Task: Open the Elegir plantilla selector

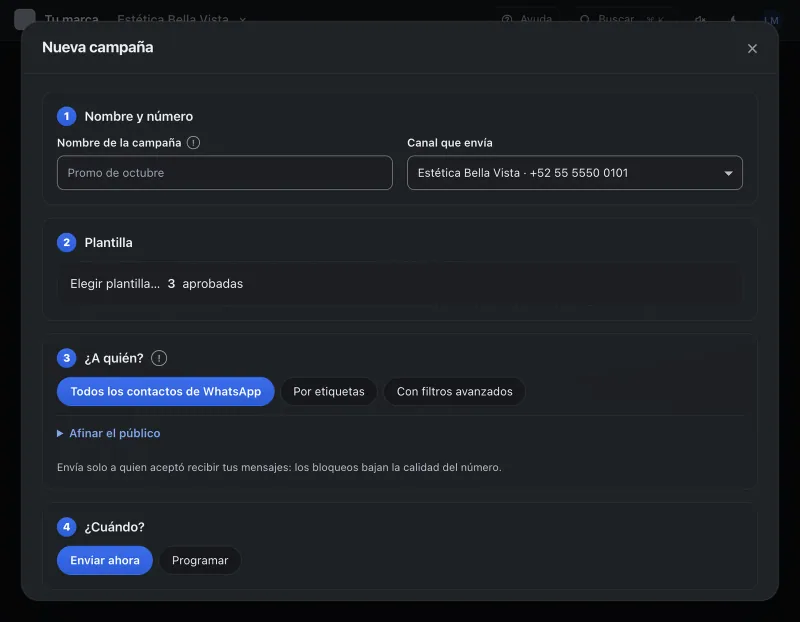Action: (x=399, y=284)
